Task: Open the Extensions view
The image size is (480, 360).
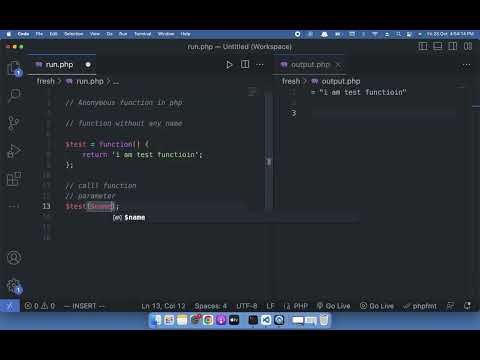Action: point(14,179)
